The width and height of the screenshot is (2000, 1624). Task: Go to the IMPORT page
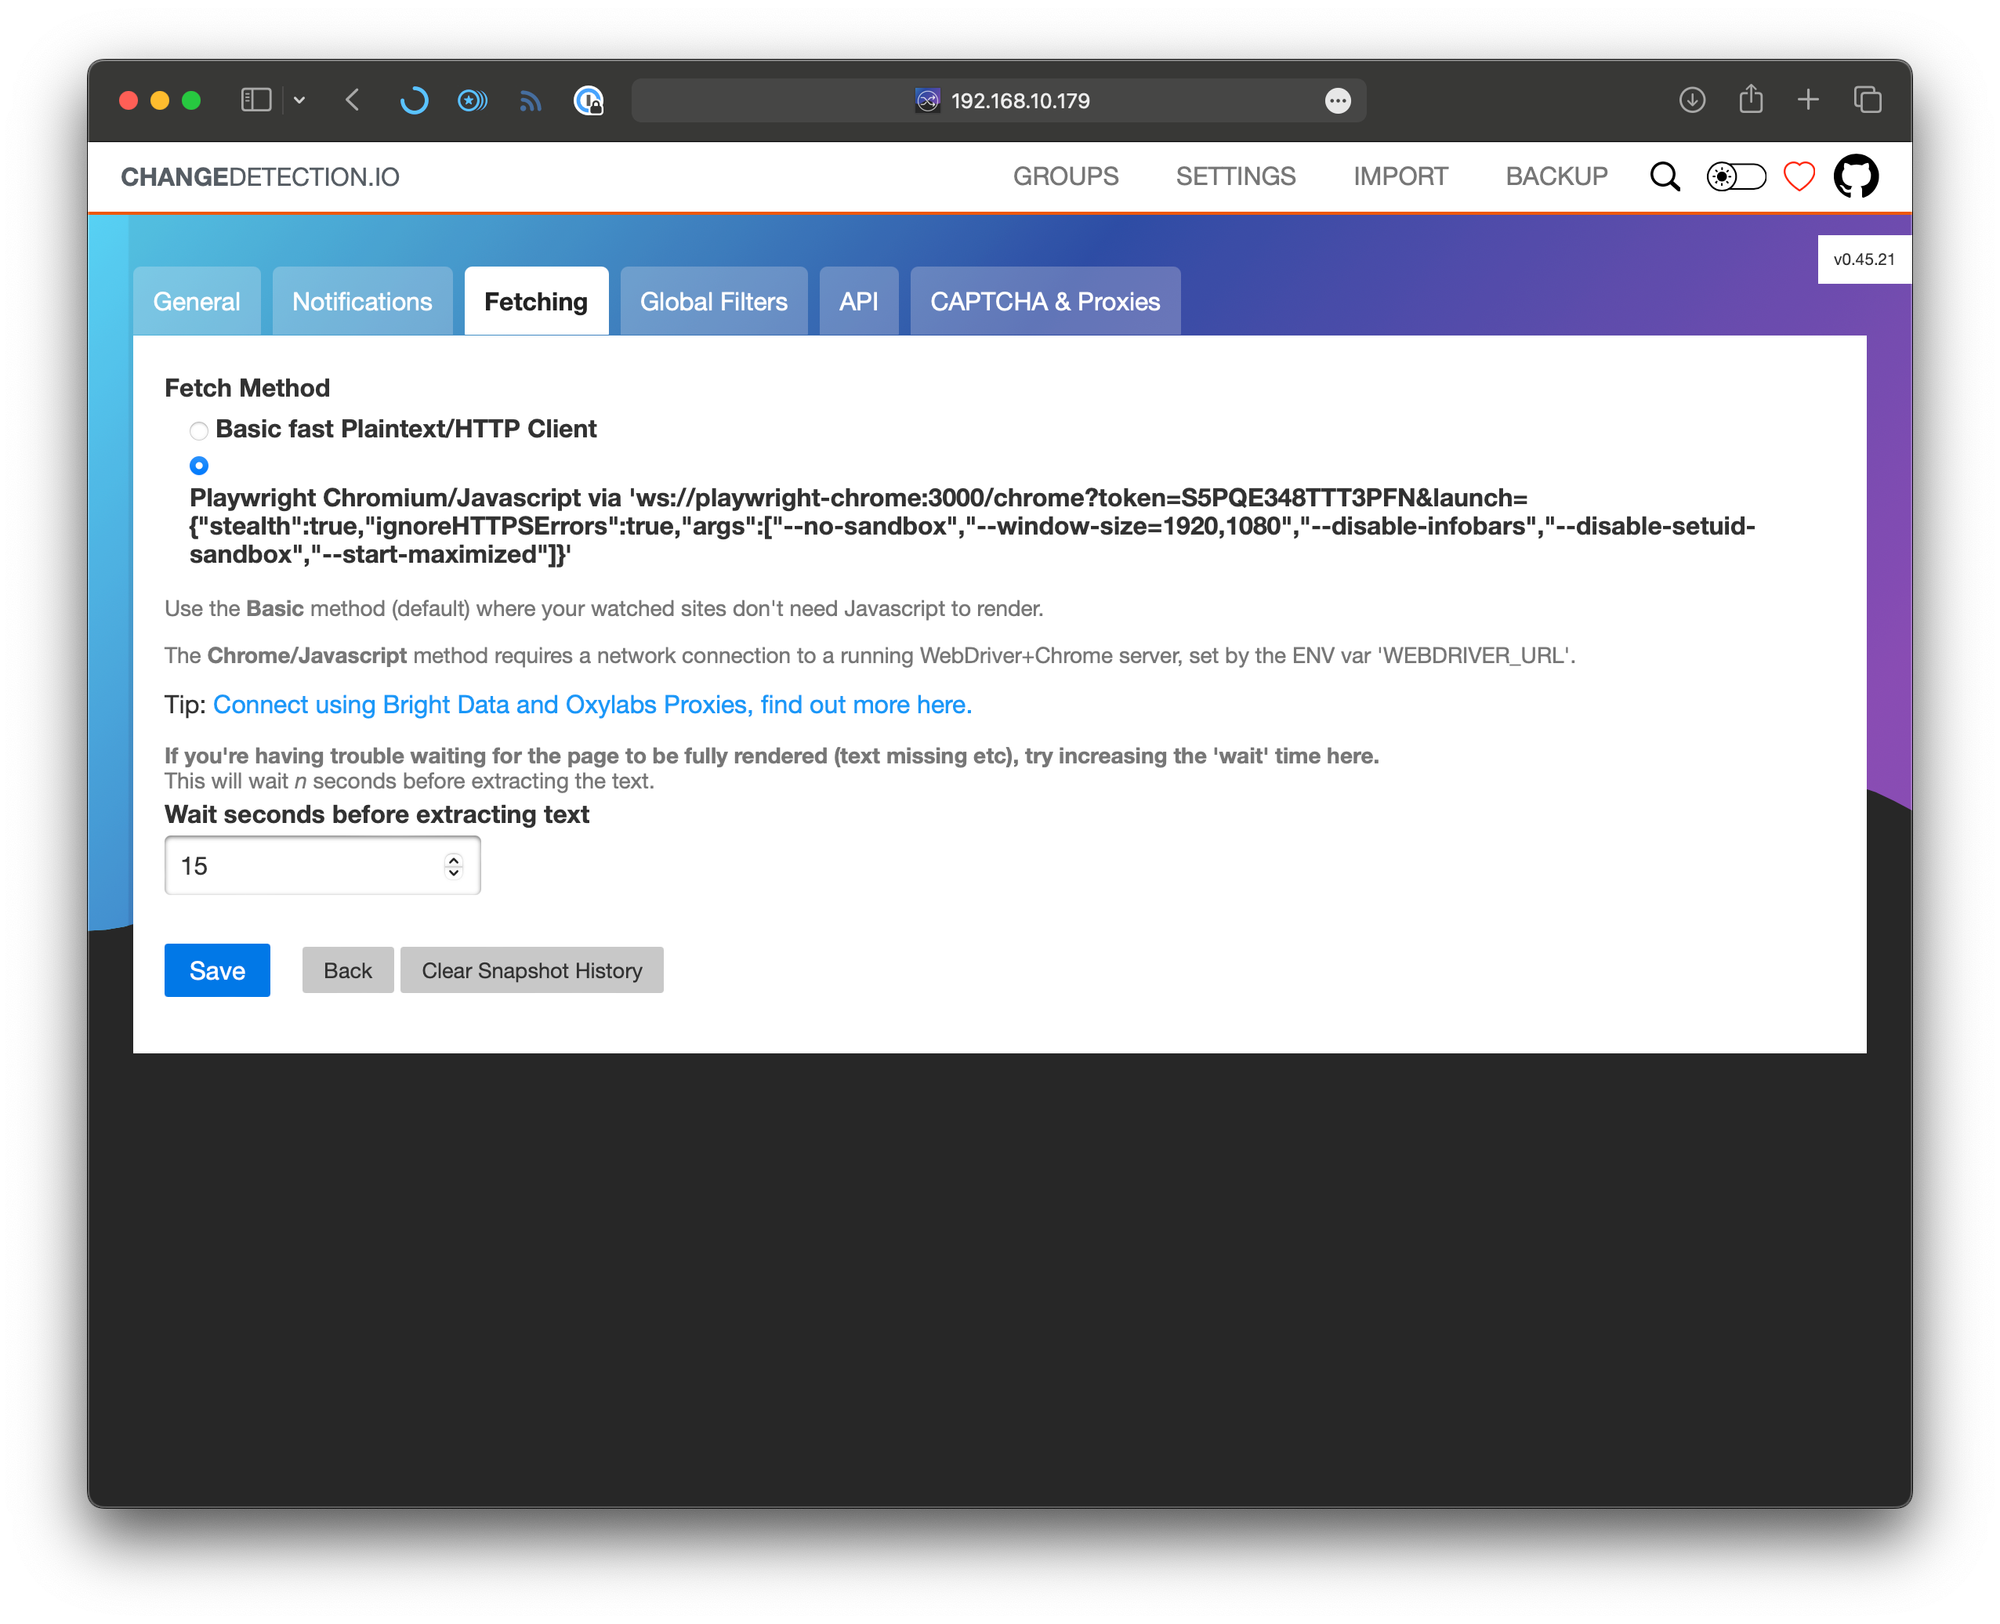click(1401, 176)
